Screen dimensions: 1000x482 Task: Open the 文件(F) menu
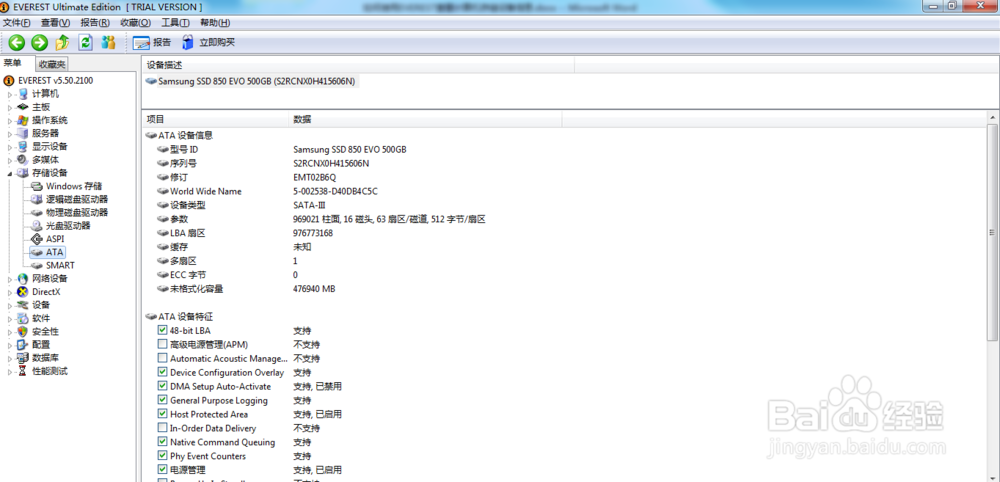pyautogui.click(x=17, y=23)
